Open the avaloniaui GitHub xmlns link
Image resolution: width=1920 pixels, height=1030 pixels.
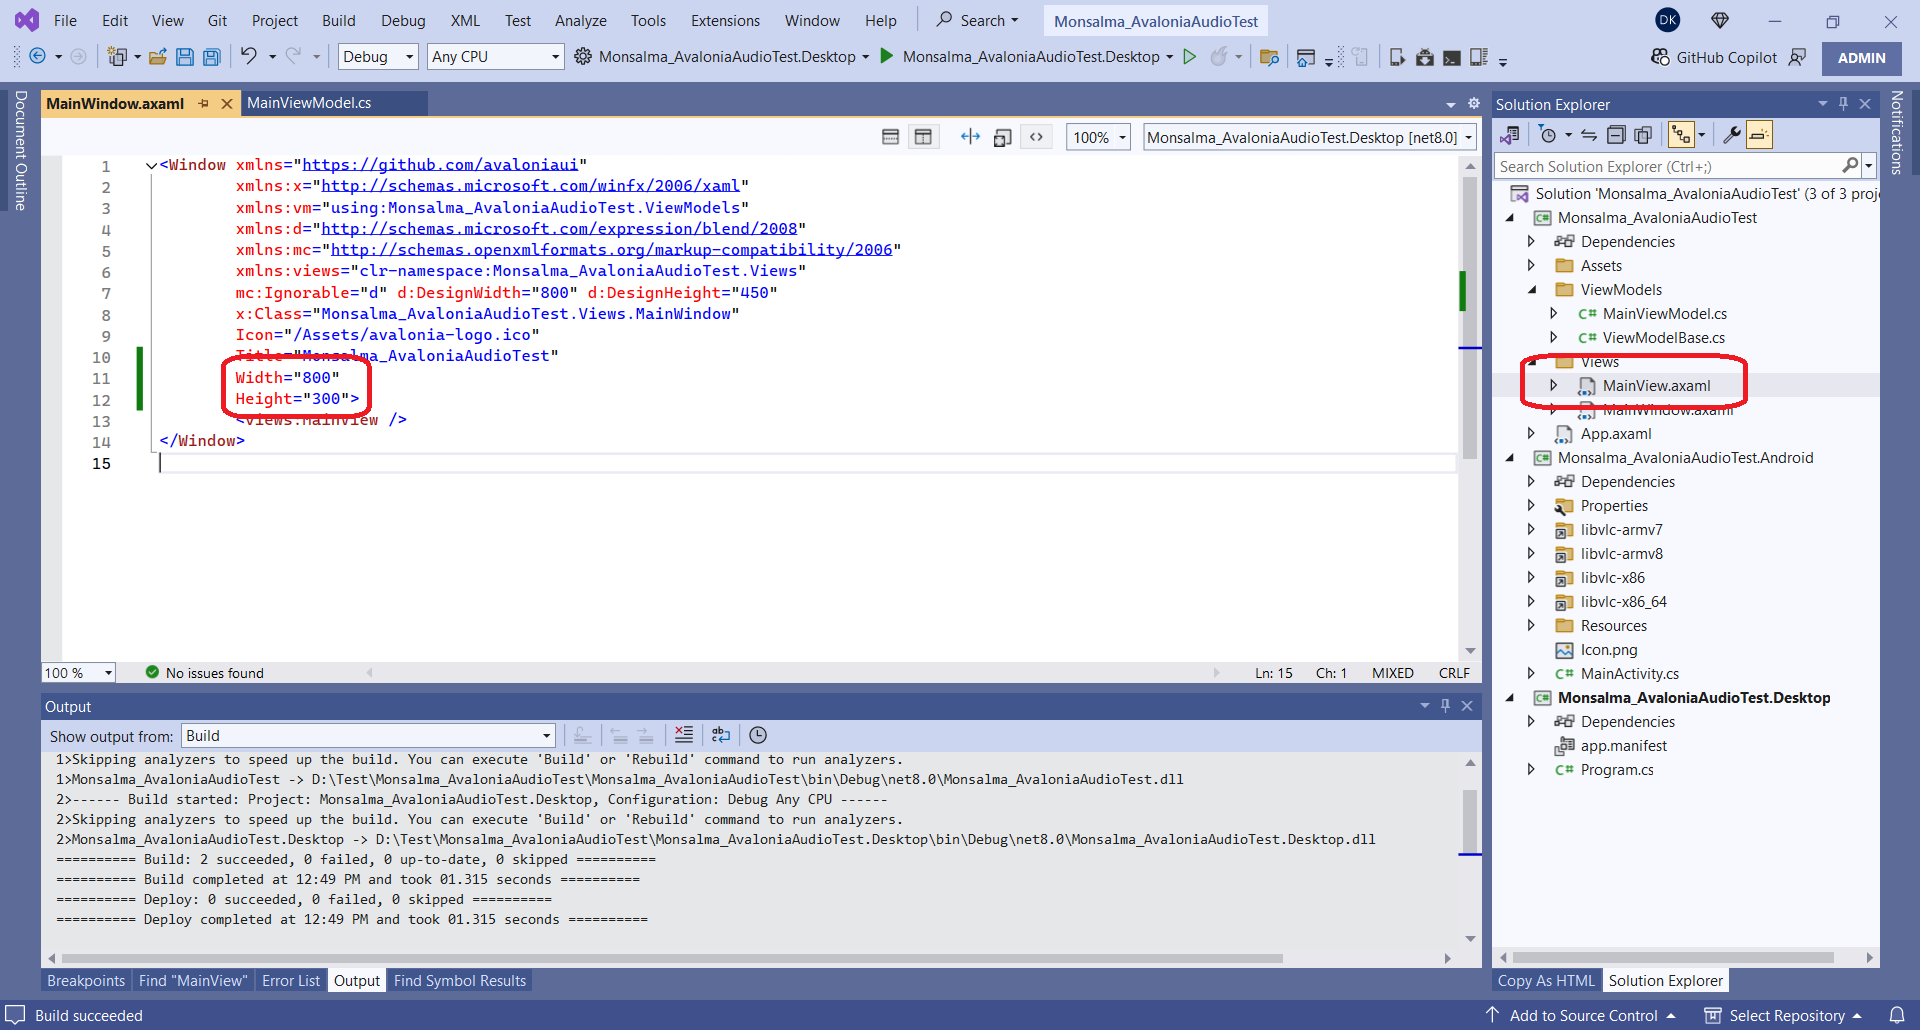point(440,165)
